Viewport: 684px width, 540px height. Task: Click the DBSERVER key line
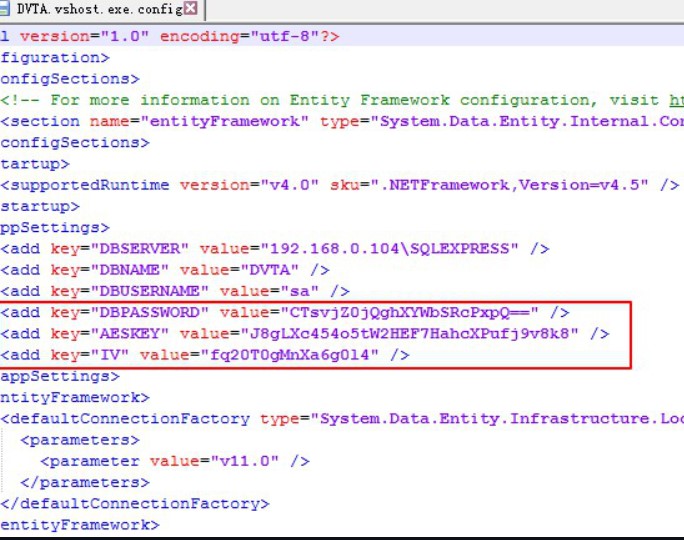click(275, 249)
